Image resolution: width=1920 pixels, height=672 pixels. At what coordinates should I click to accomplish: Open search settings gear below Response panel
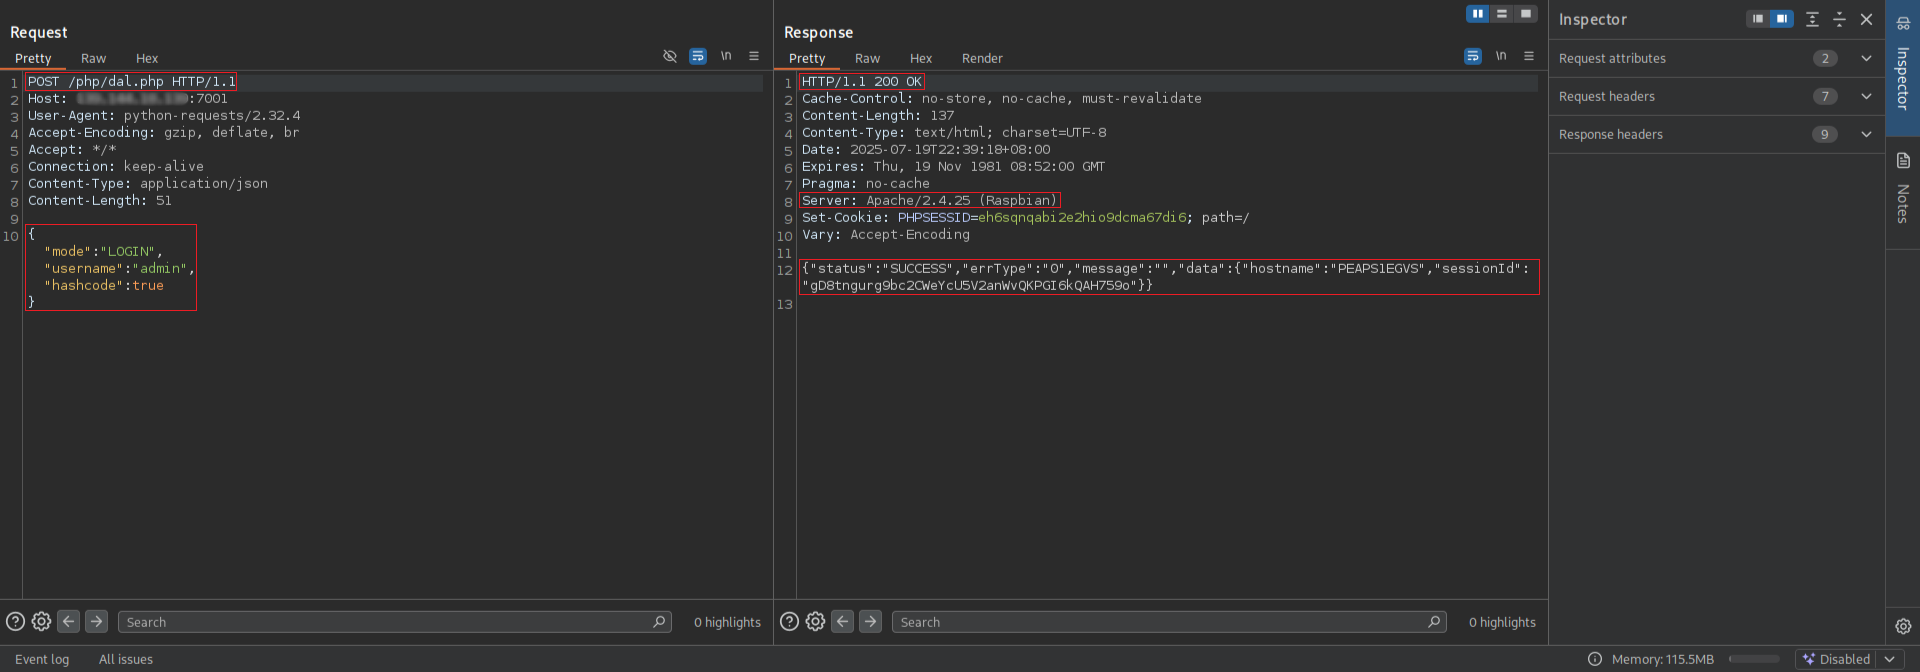click(815, 621)
